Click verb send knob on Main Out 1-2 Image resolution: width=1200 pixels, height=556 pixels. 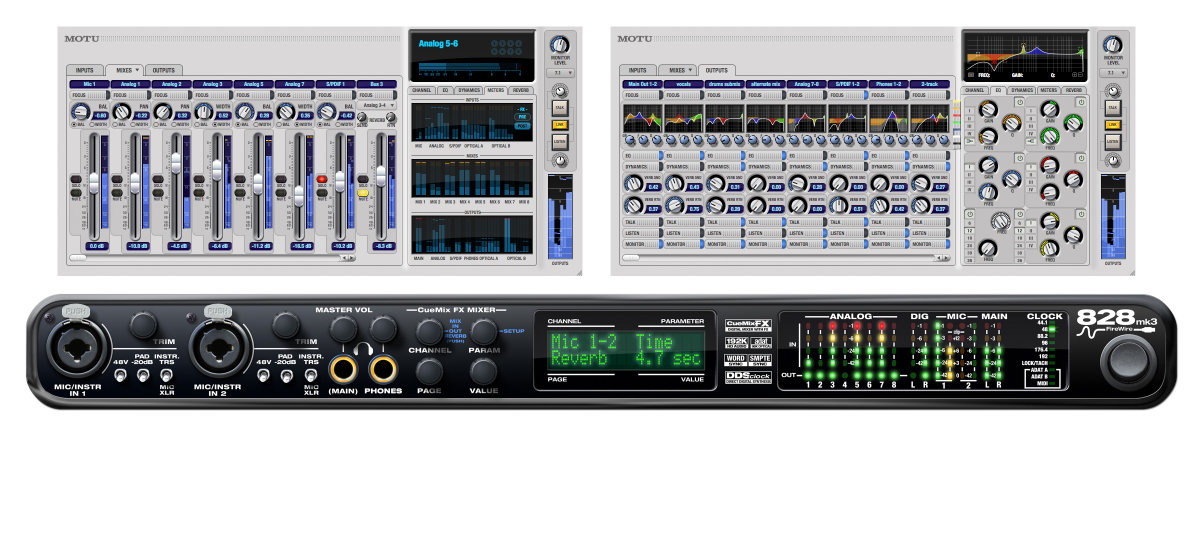(633, 183)
